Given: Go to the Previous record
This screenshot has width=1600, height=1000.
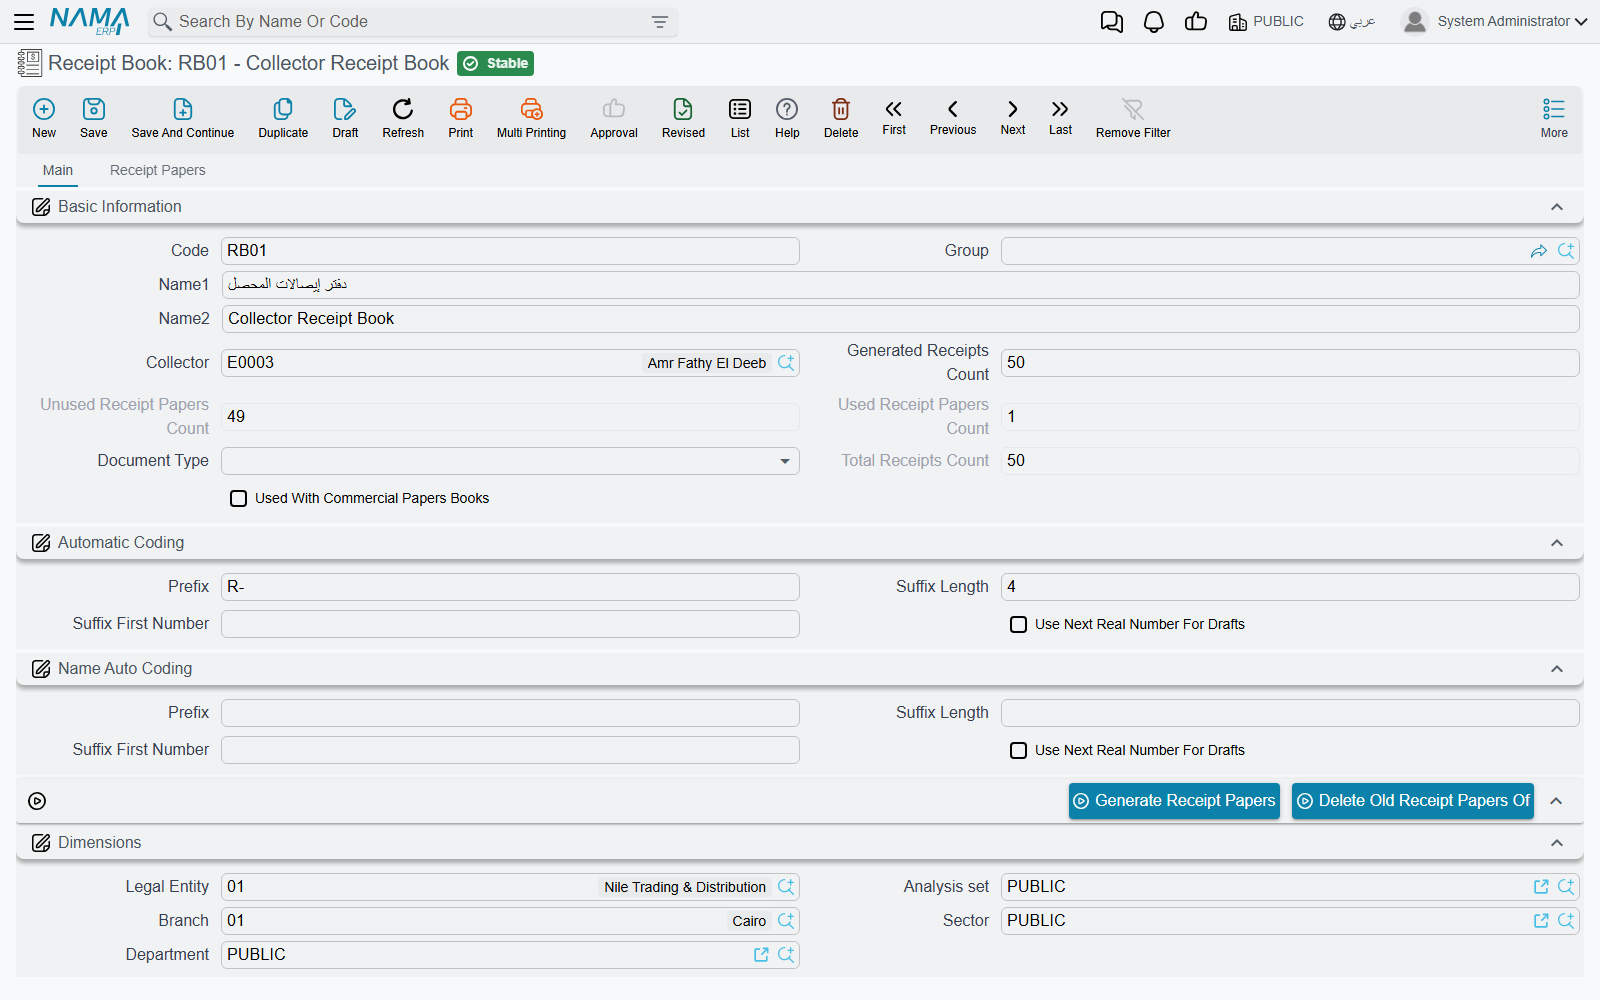Looking at the screenshot, I should point(953,117).
